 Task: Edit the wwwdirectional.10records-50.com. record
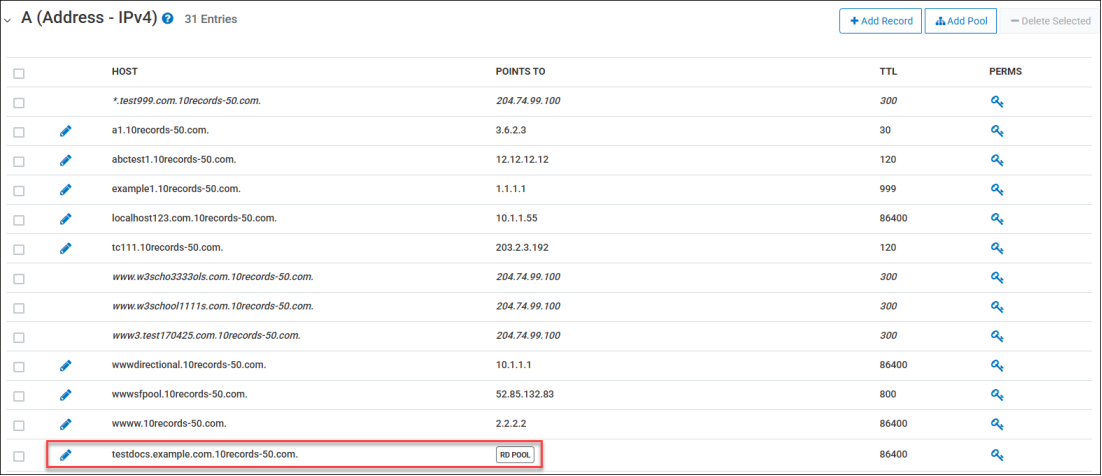click(x=65, y=366)
